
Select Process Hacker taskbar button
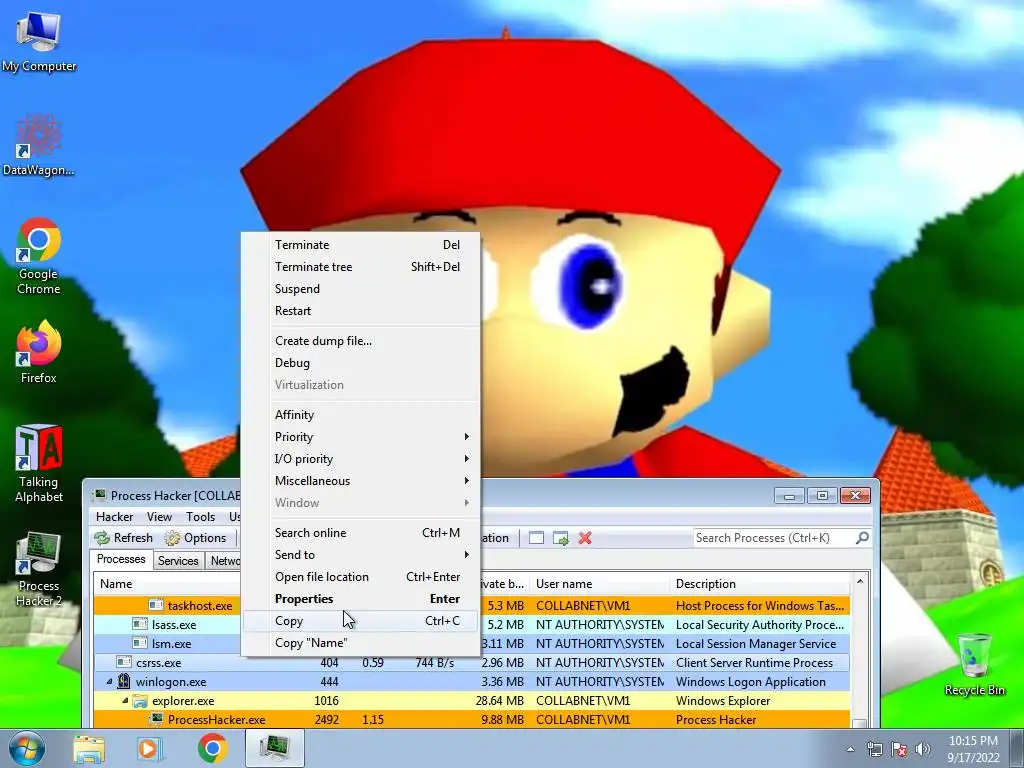tap(274, 748)
